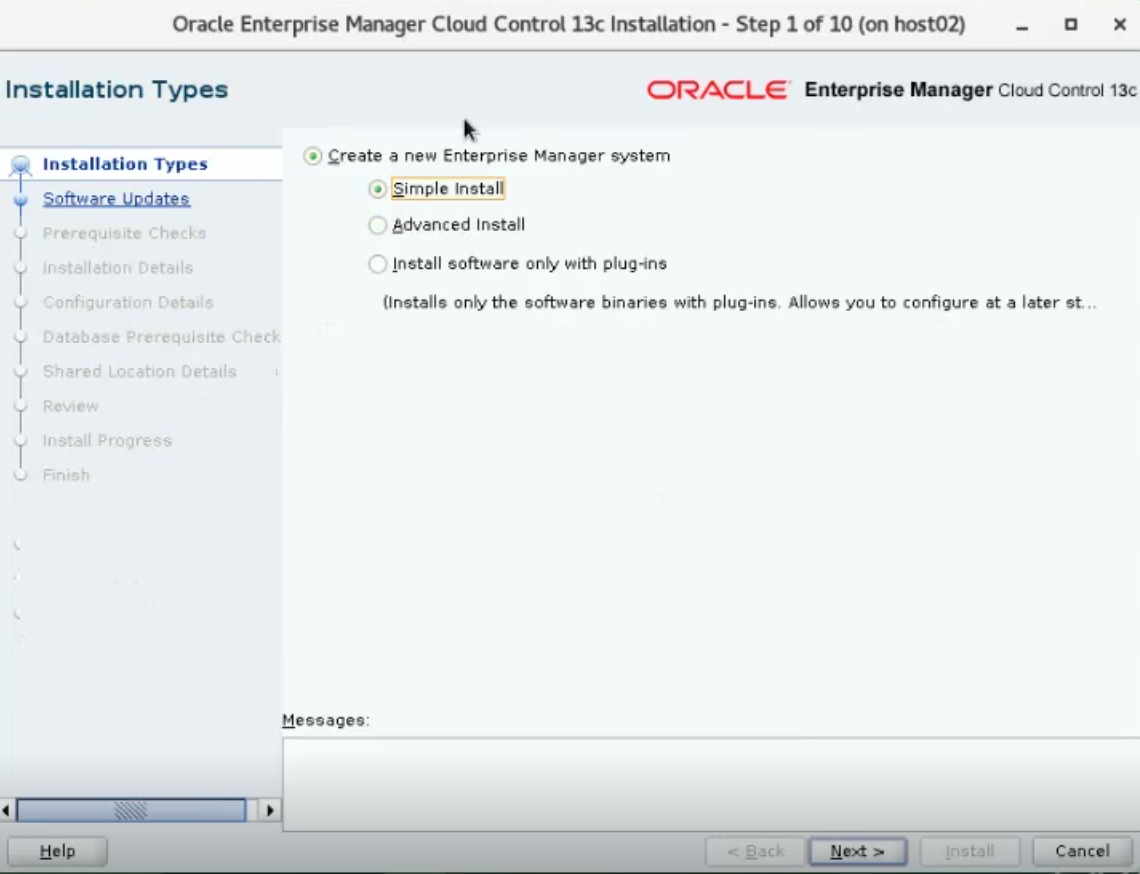Click the Installation Types step bullet icon
1140x874 pixels.
pos(20,165)
